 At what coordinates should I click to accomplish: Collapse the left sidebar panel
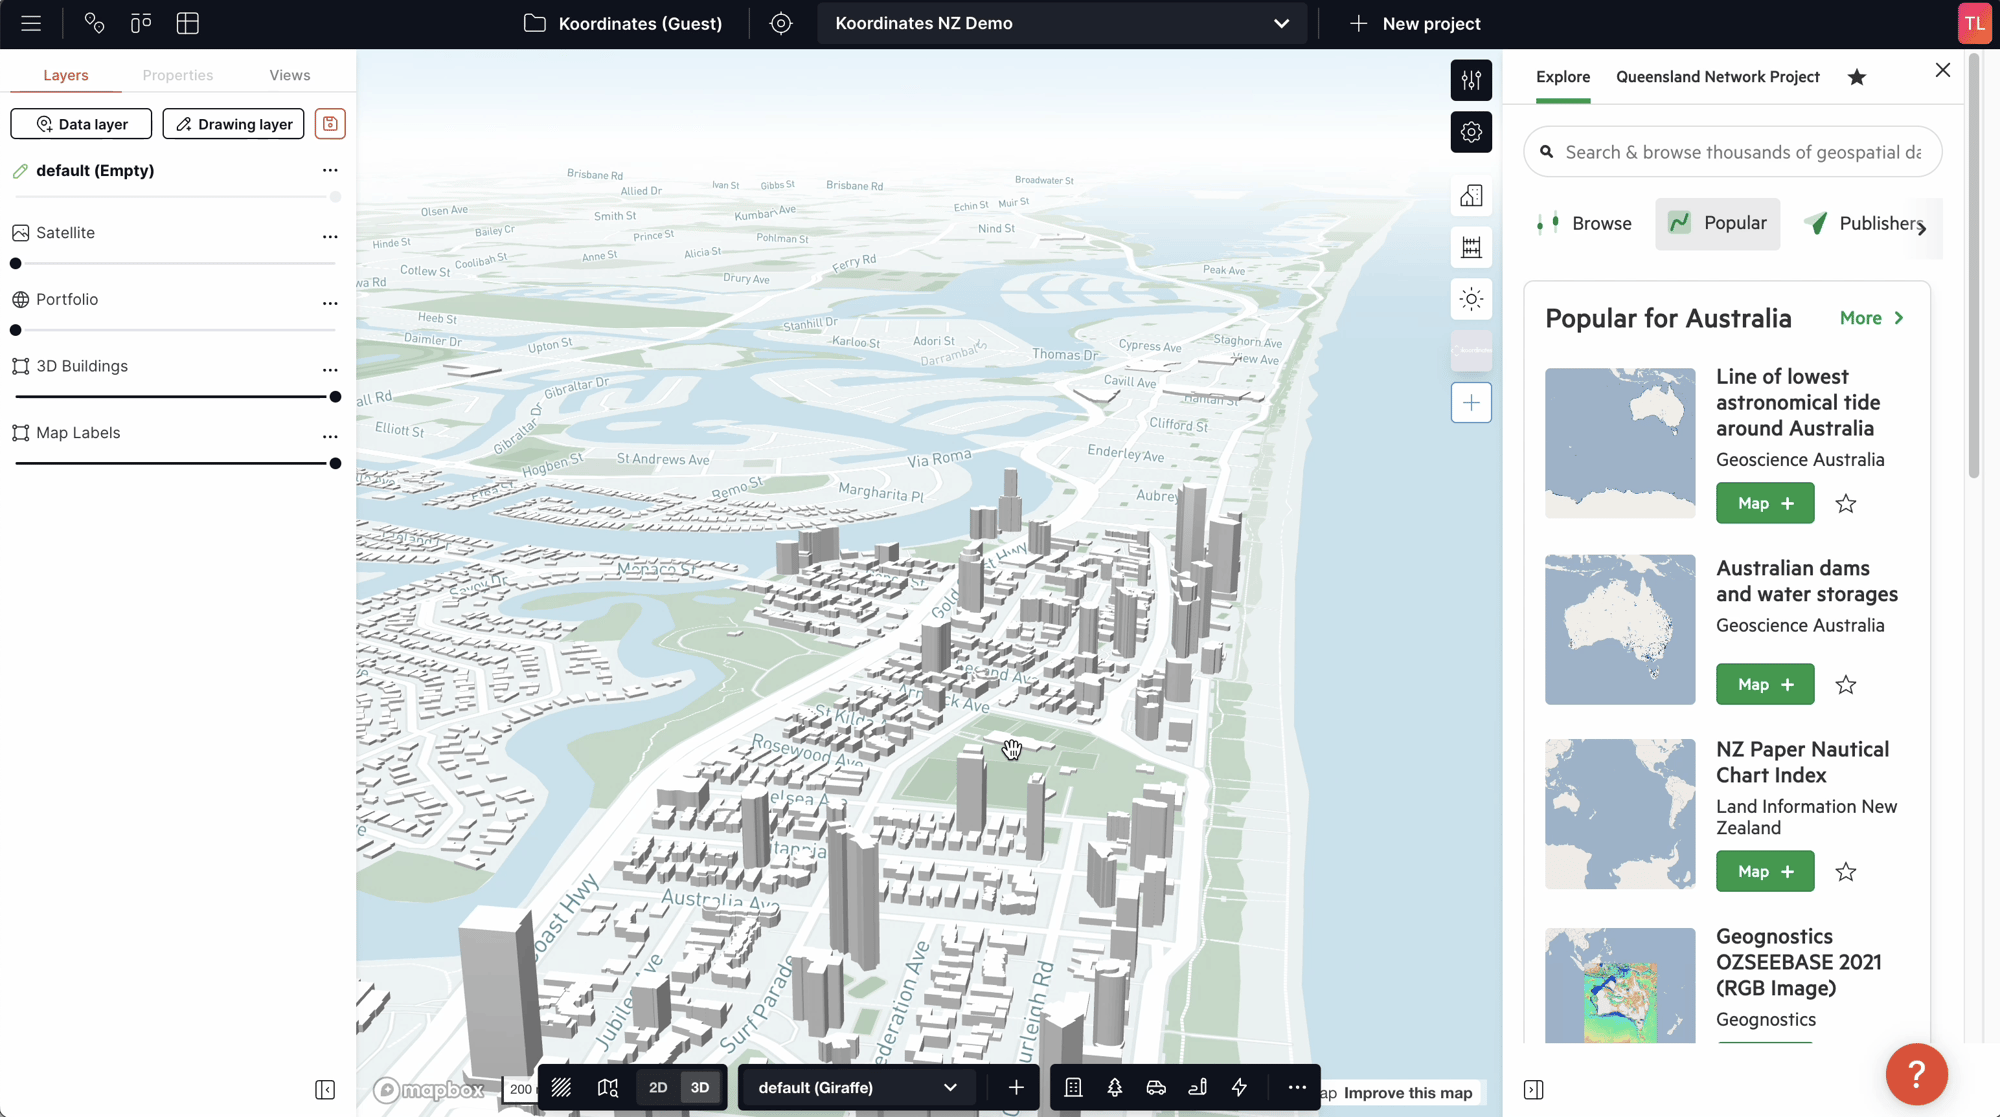click(325, 1090)
